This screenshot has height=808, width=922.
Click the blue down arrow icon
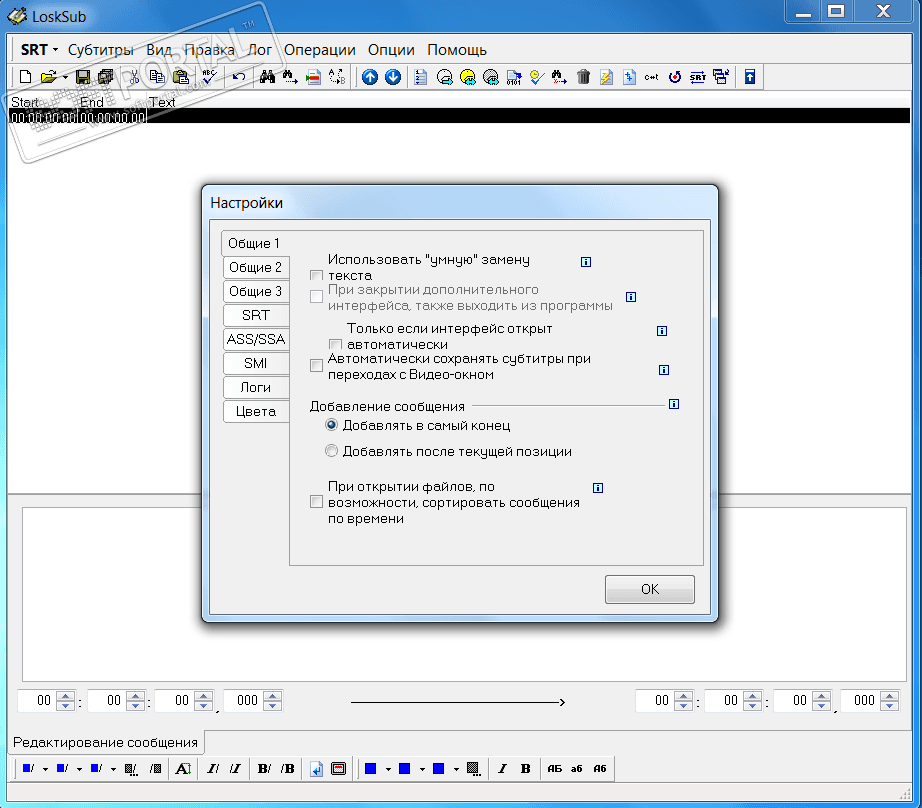tap(392, 77)
